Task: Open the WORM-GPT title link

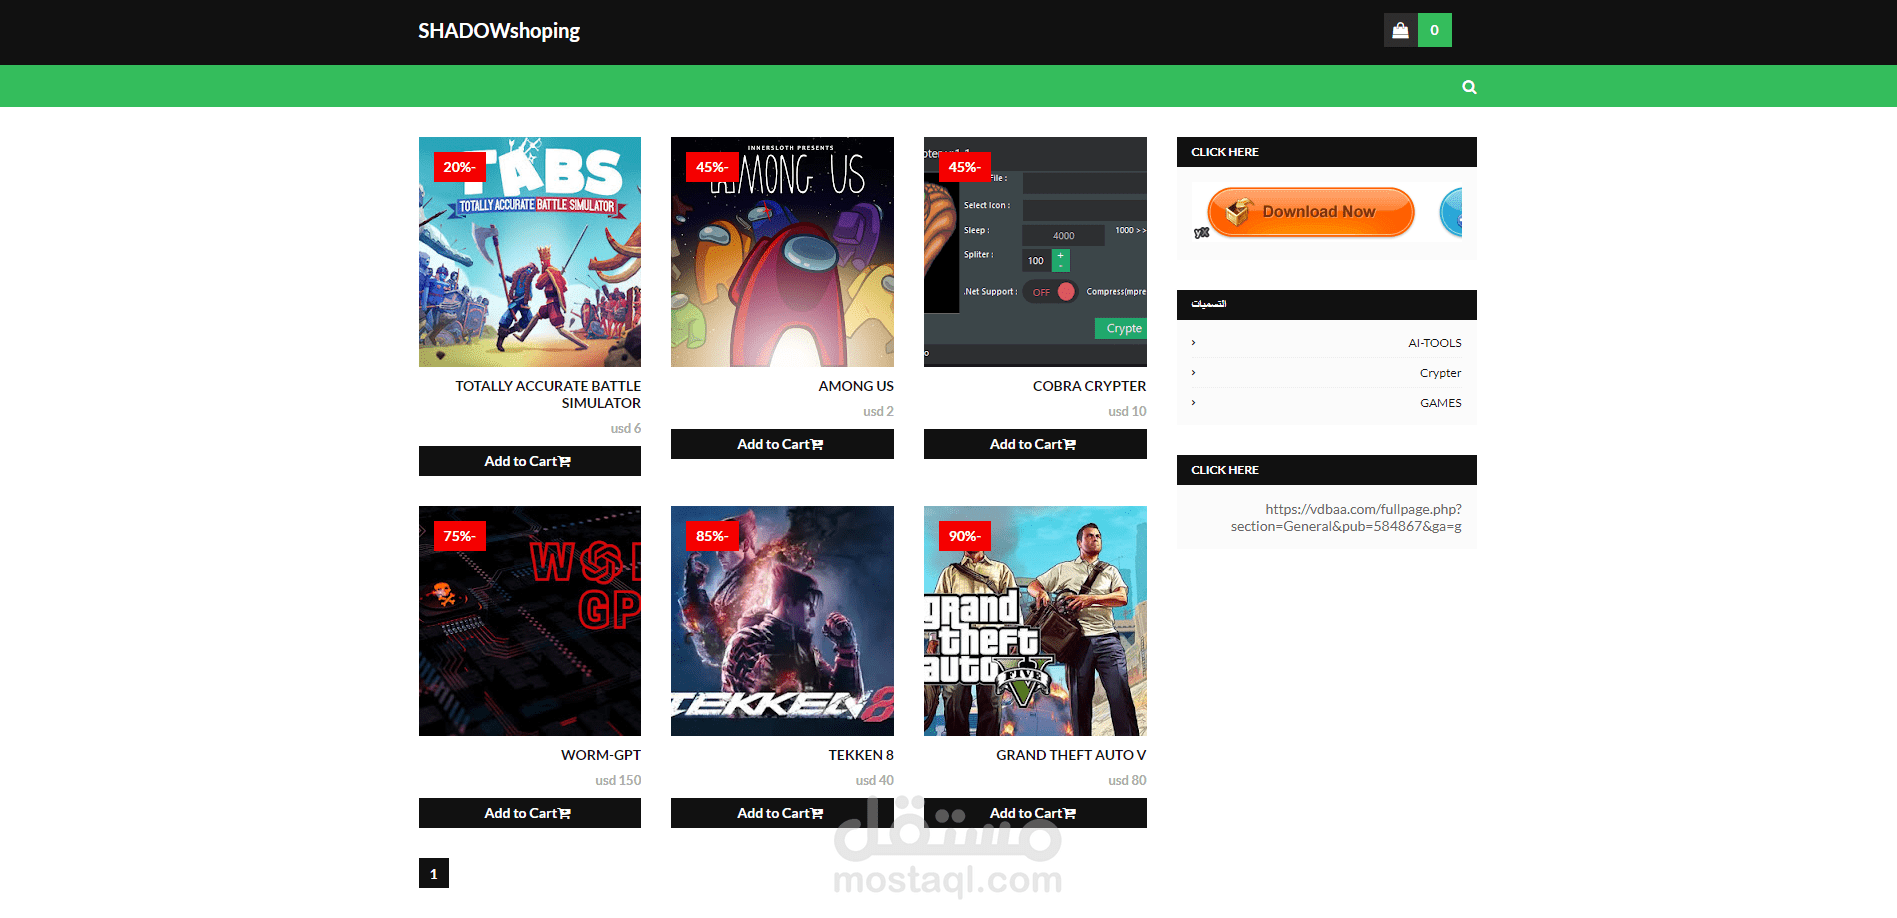Action: point(601,755)
